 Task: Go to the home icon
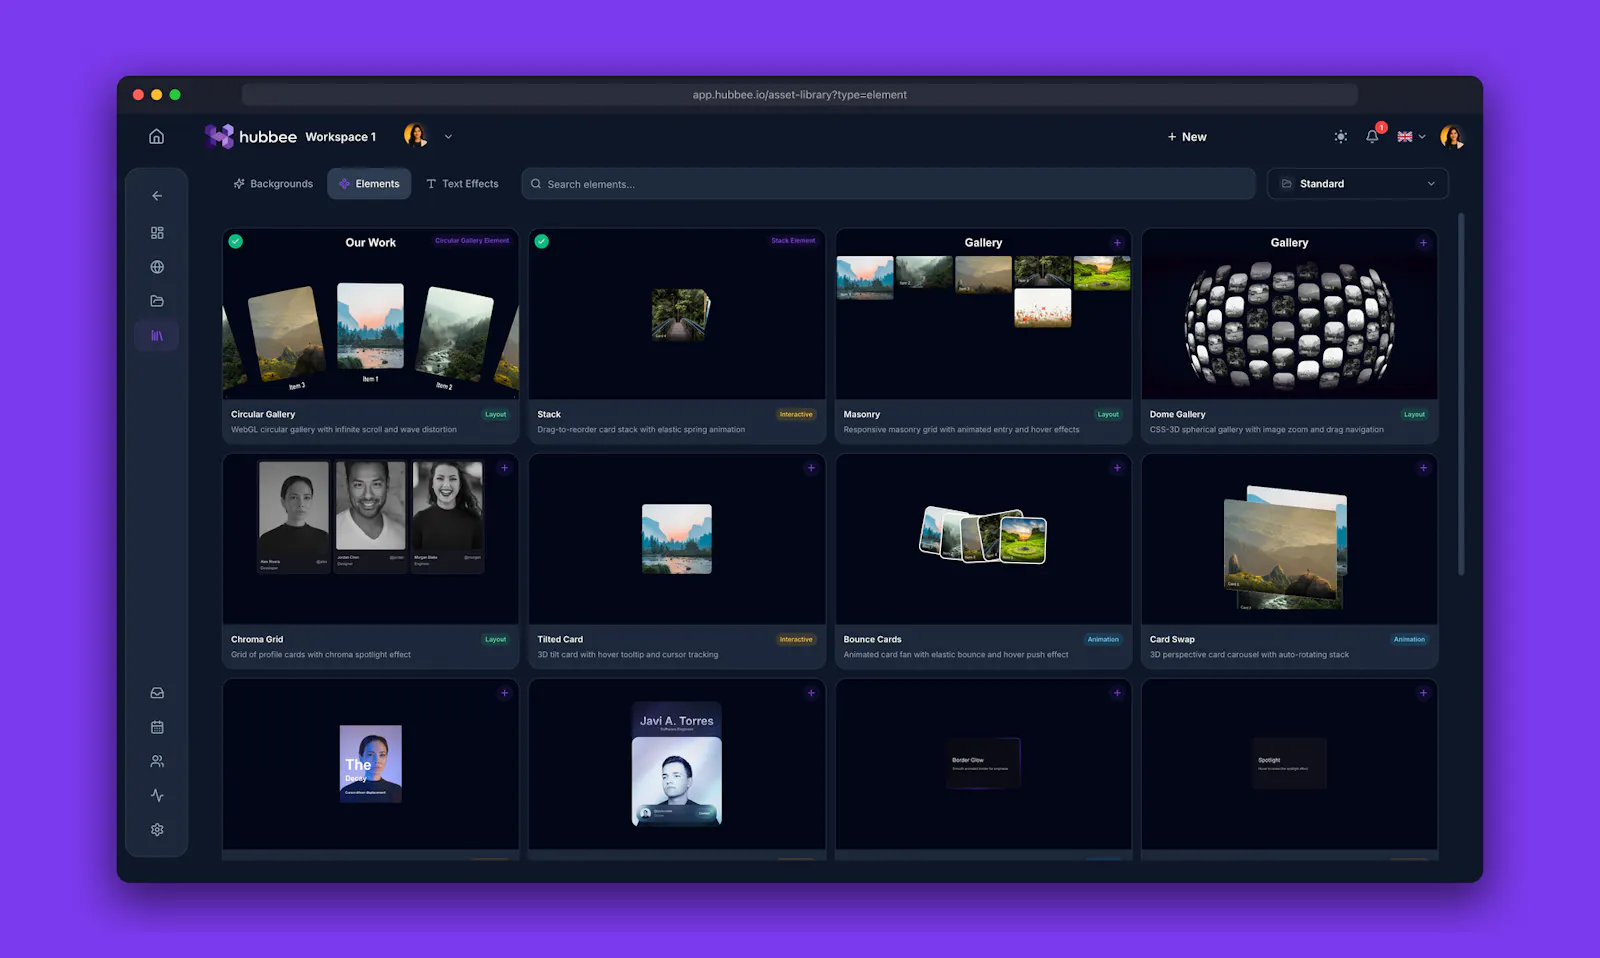point(157,137)
